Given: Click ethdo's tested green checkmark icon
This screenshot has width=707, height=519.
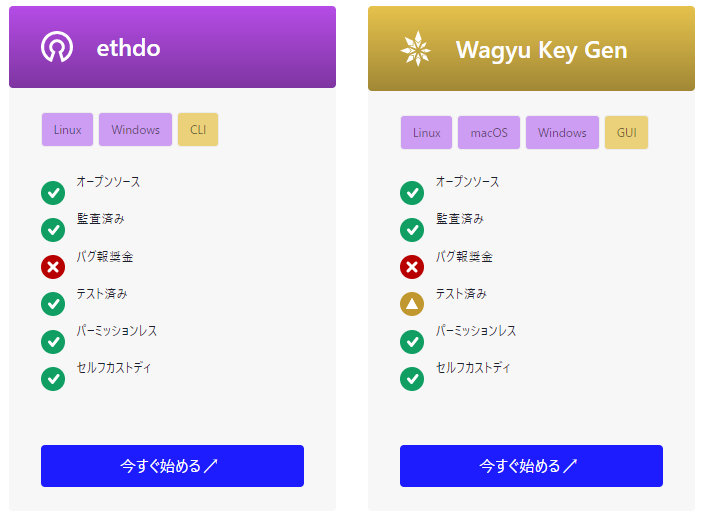Looking at the screenshot, I should click(53, 304).
